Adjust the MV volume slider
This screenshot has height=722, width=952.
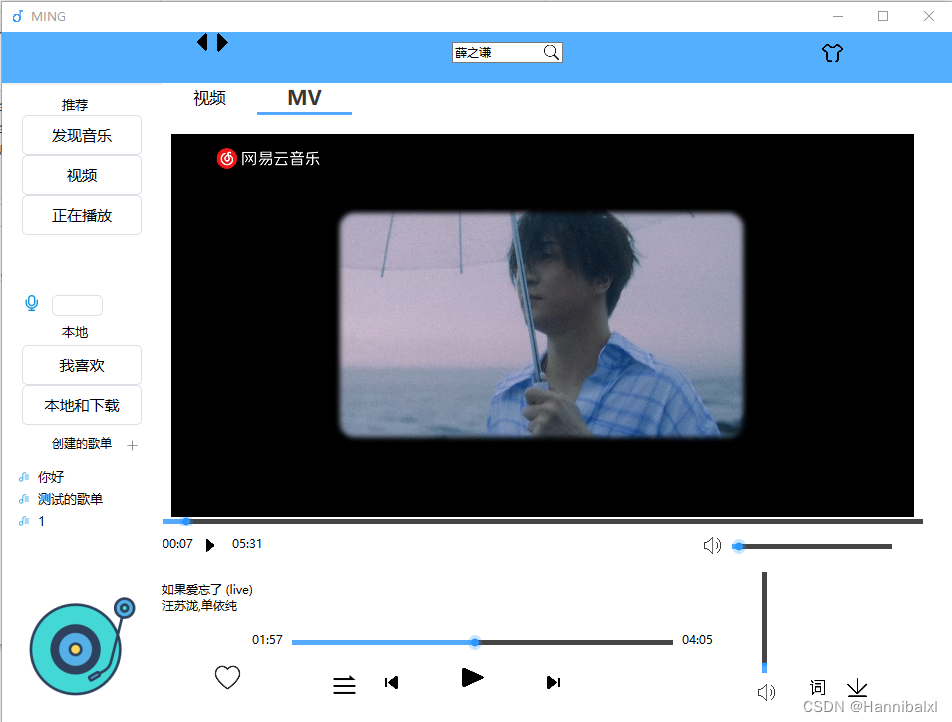pos(812,547)
